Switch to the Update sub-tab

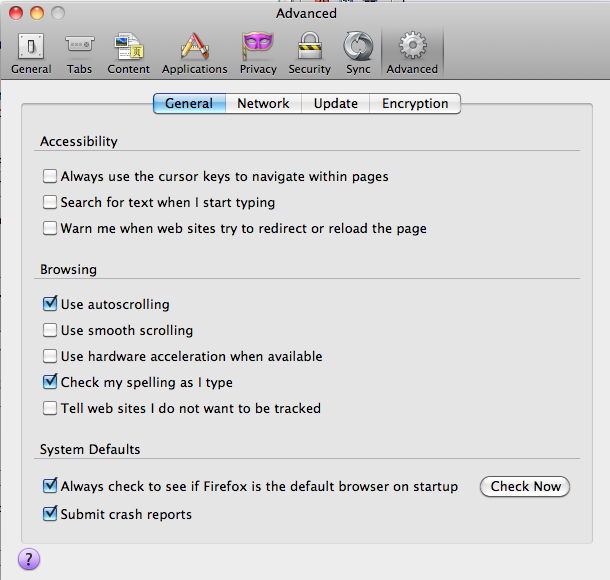pyautogui.click(x=335, y=103)
